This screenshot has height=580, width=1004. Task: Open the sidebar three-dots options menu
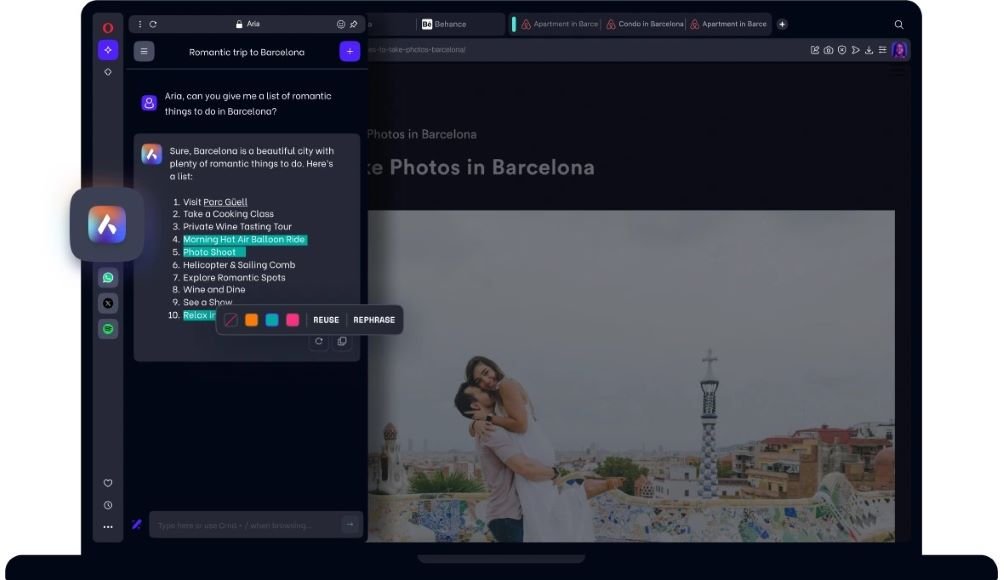pos(108,527)
